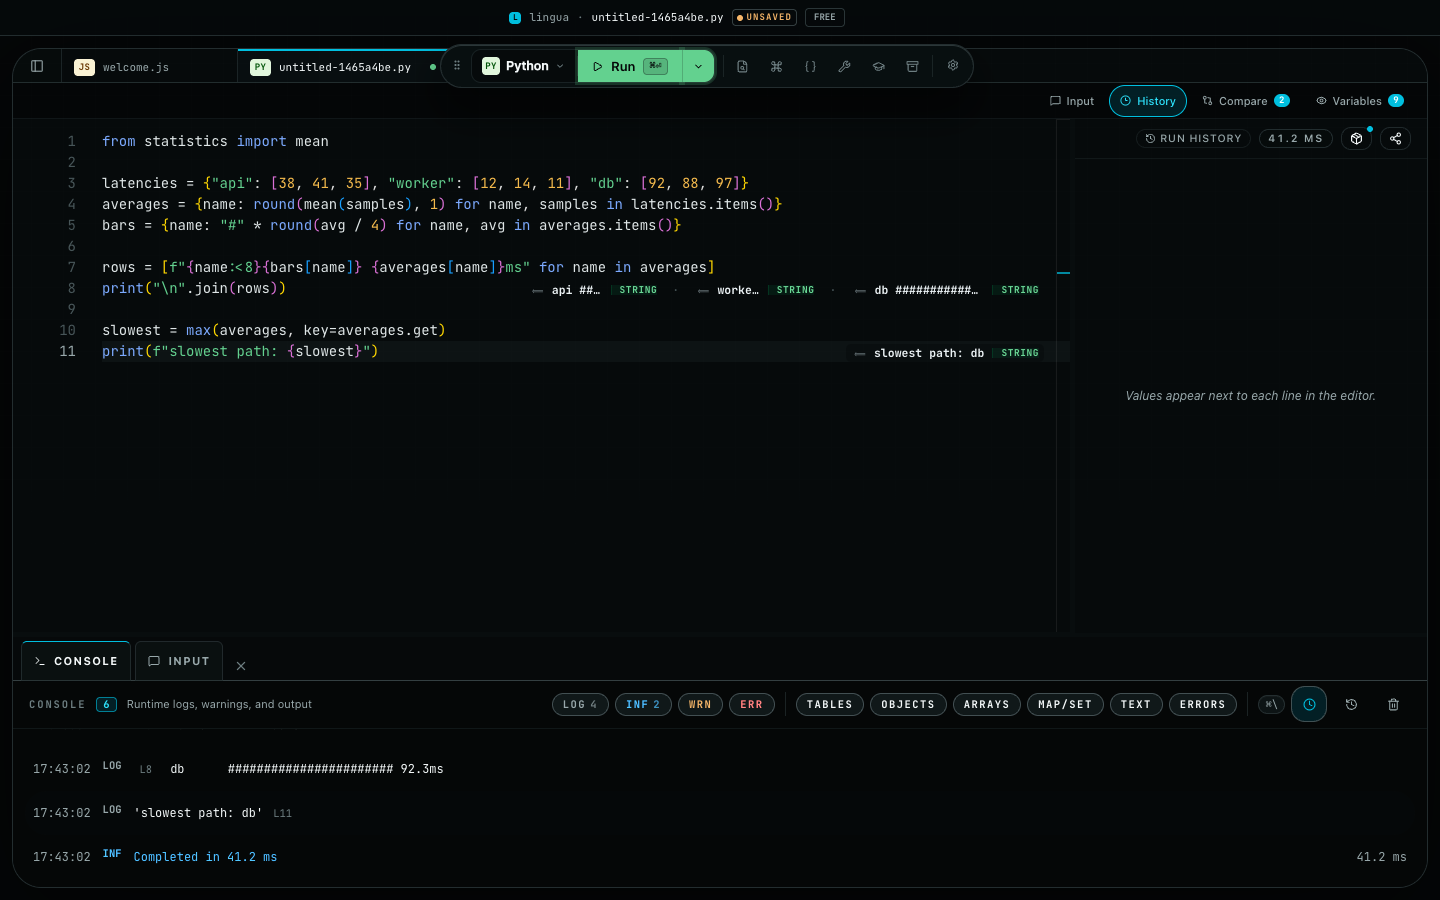Screen dimensions: 1440x900
Task: Click inline result 'api ##…' value
Action: click(576, 290)
